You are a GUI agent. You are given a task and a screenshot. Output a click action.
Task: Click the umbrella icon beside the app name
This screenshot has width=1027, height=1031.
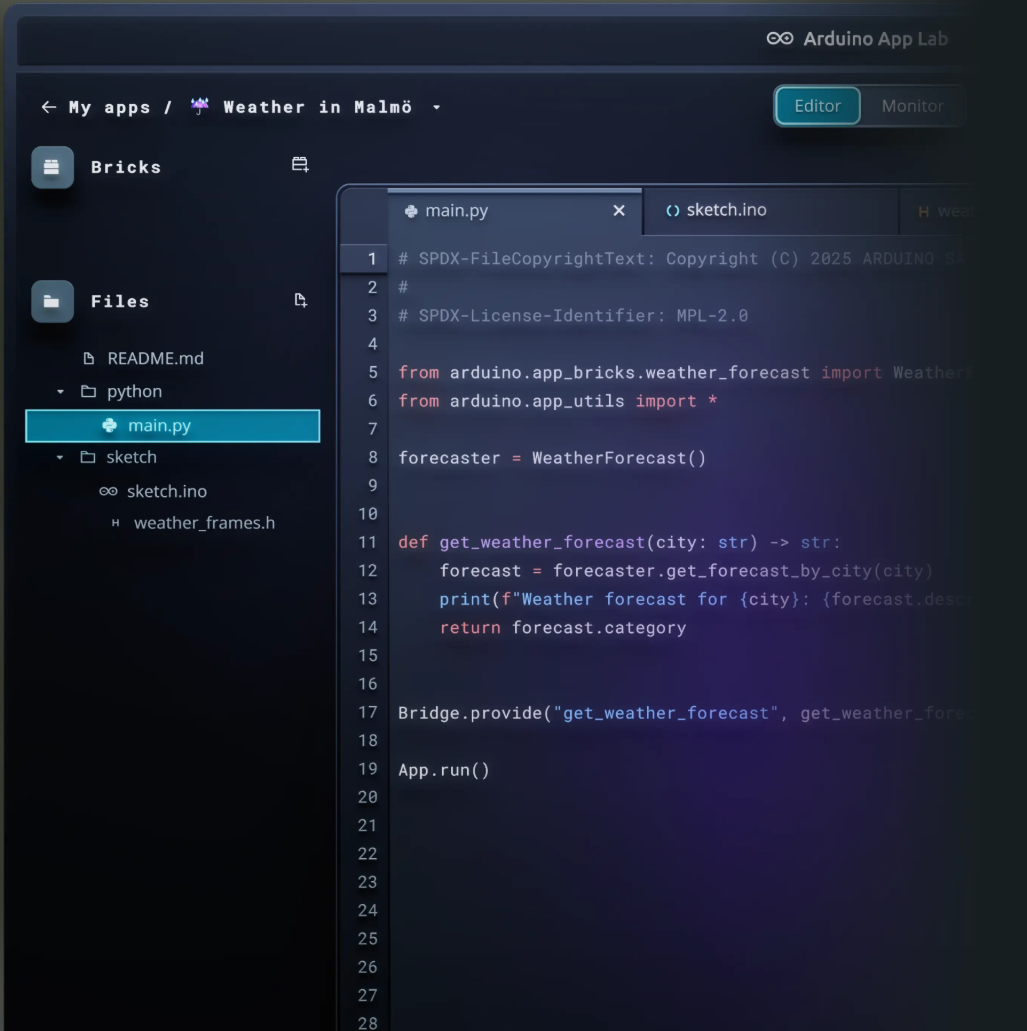pos(200,107)
